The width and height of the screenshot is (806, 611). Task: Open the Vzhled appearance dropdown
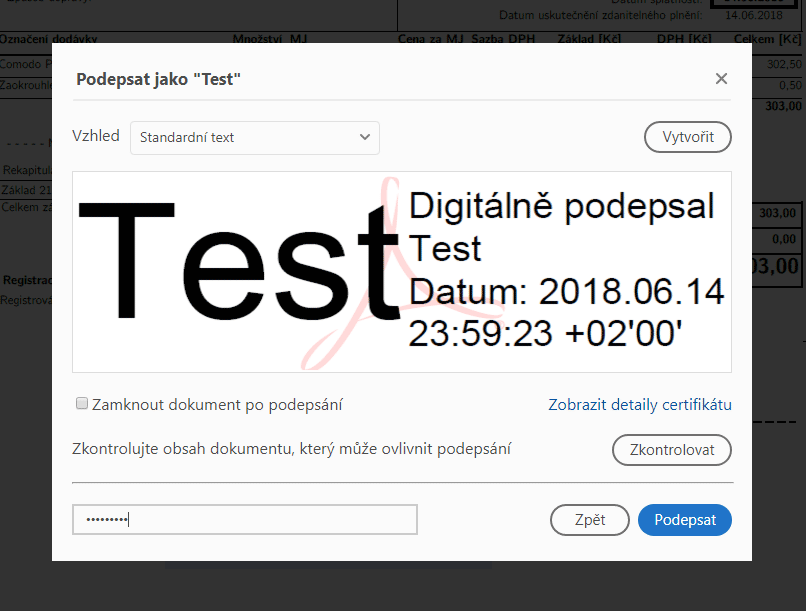pyautogui.click(x=255, y=138)
